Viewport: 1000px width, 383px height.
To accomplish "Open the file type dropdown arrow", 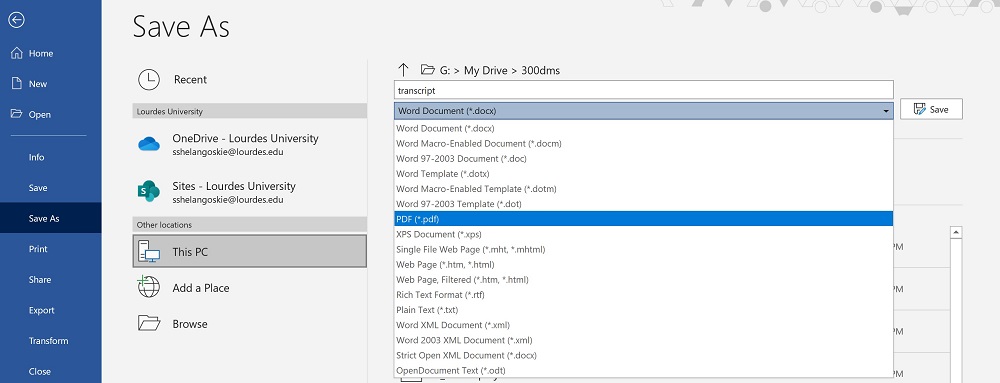I will point(886,111).
